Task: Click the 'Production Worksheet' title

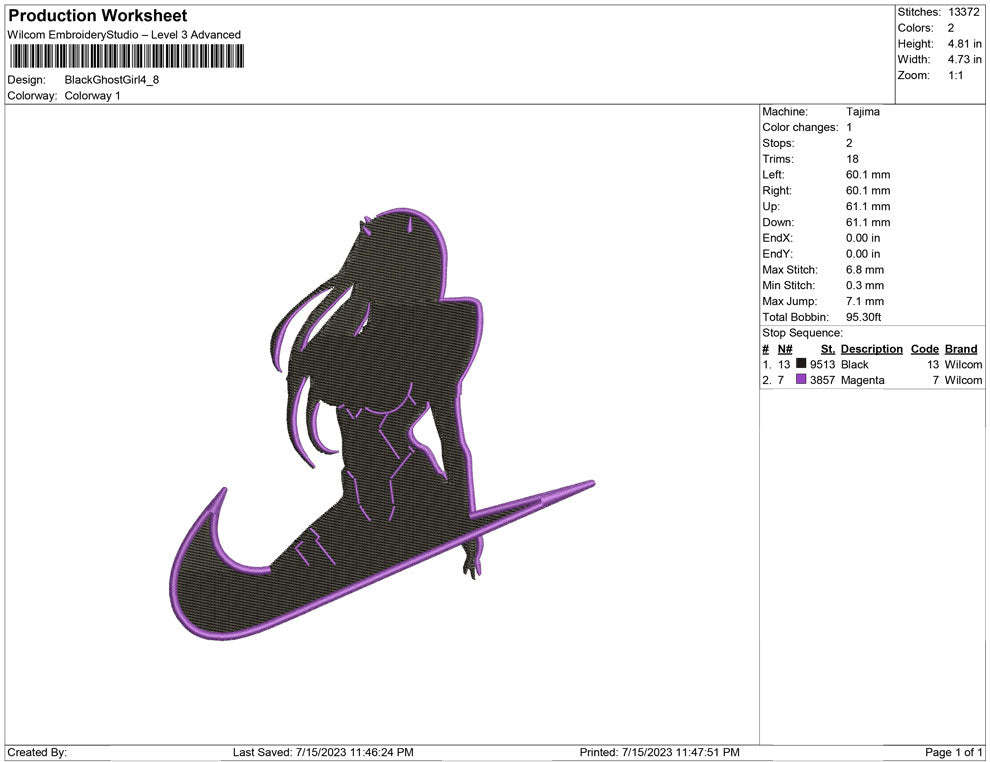Action: (x=98, y=15)
